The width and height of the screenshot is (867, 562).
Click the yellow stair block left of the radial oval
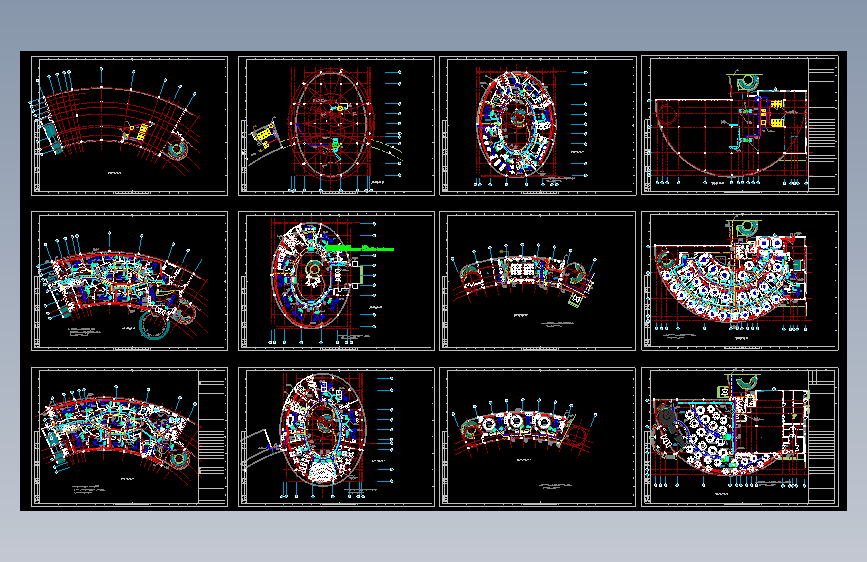(264, 134)
